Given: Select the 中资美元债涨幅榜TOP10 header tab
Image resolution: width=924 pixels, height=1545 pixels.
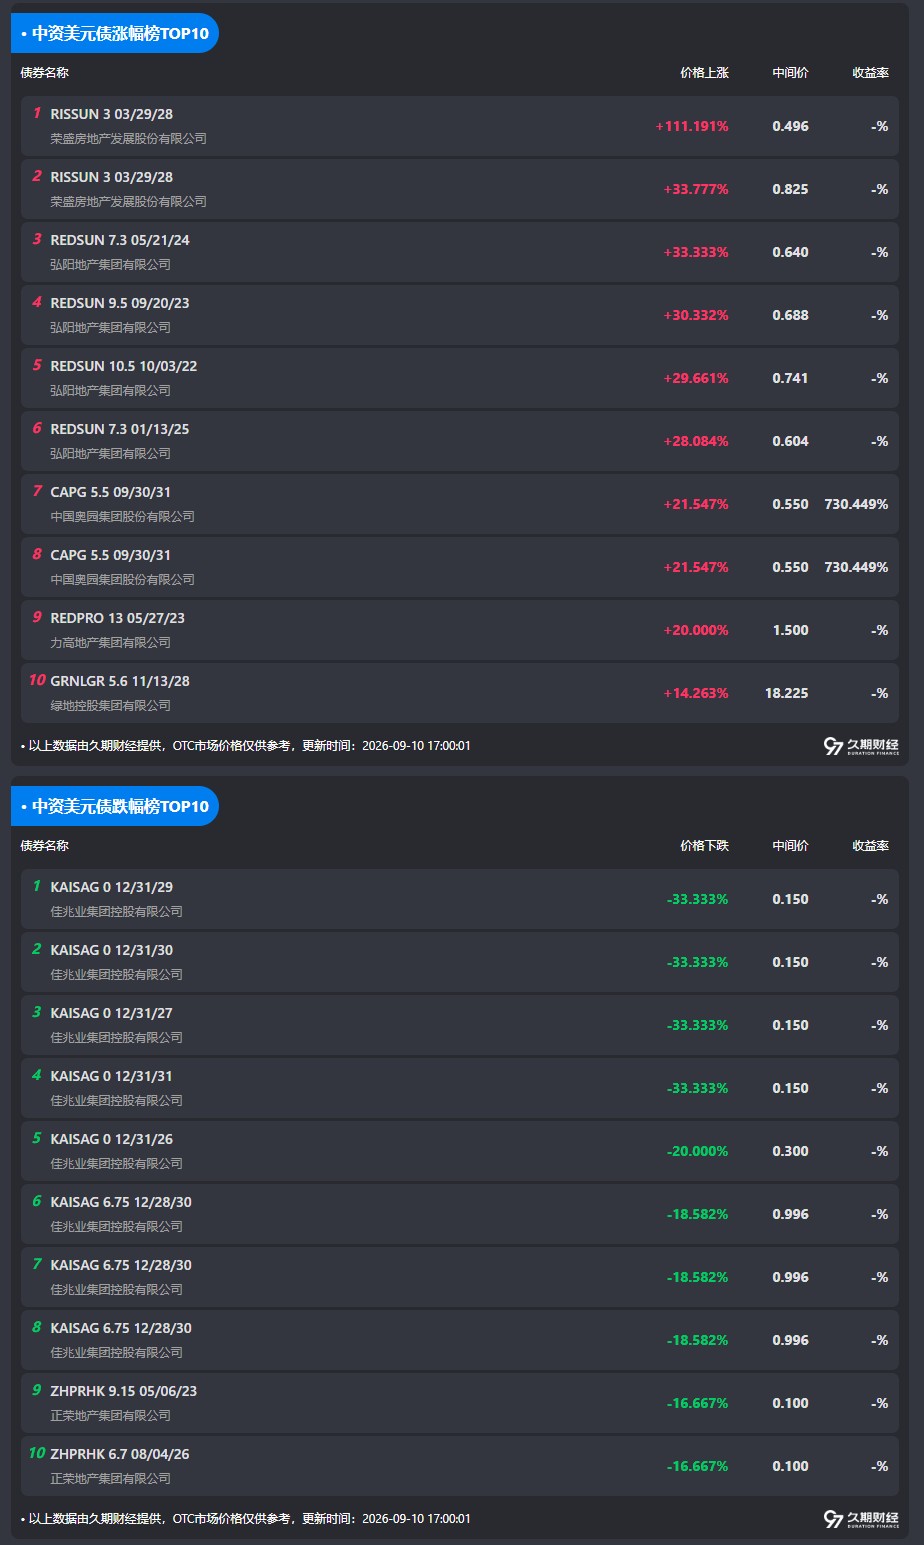Looking at the screenshot, I should [x=115, y=33].
